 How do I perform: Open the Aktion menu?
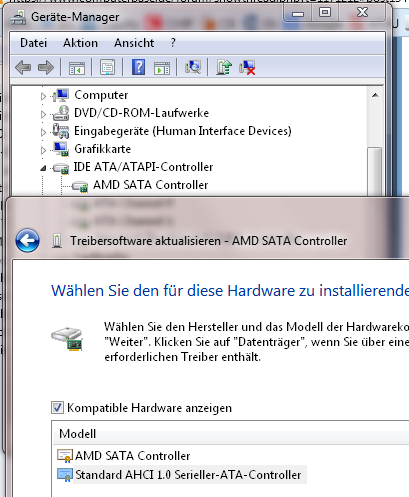pyautogui.click(x=80, y=43)
